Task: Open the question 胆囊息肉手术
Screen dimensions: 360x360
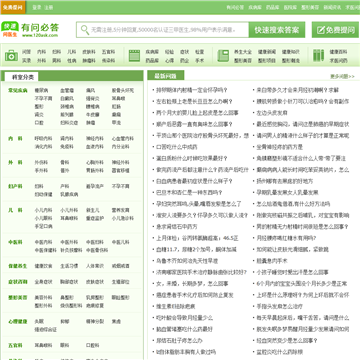Action: pyautogui.click(x=272, y=261)
